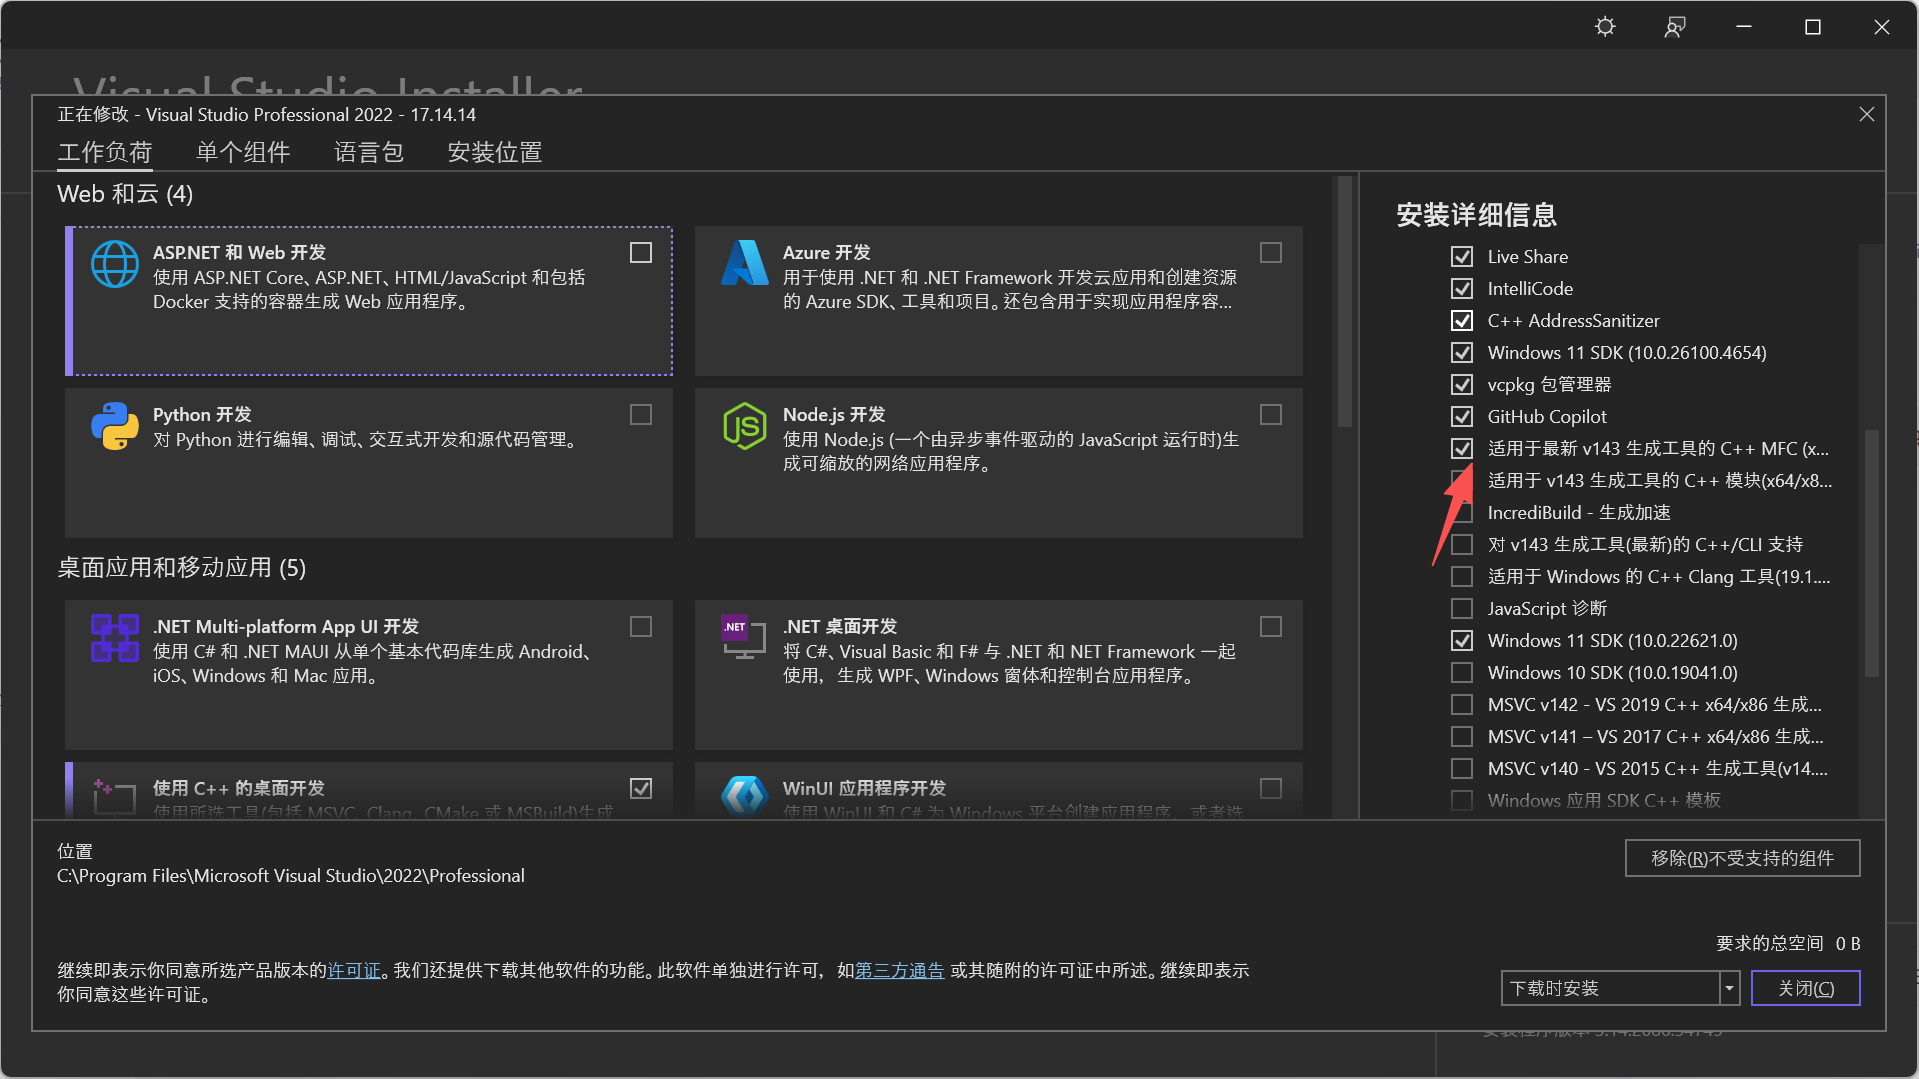This screenshot has width=1919, height=1079.
Task: Click the Node.js development hexagon icon
Action: [x=745, y=426]
